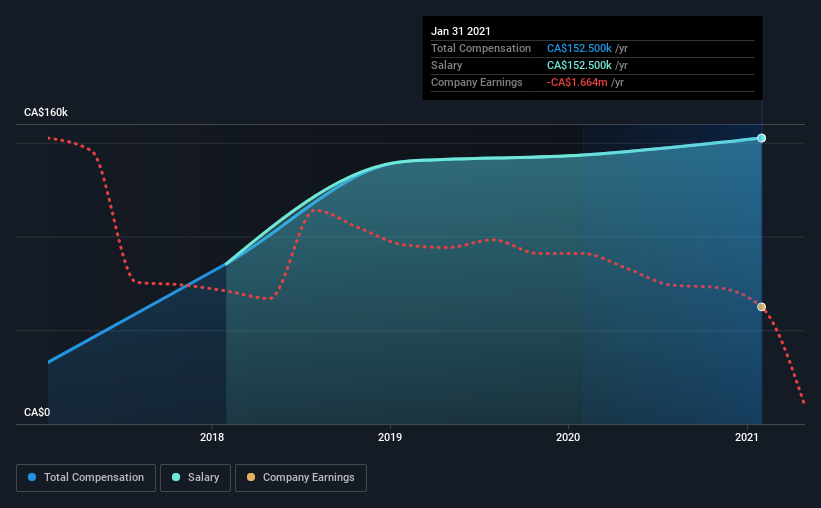Viewport: 821px width, 508px height.
Task: Click the Salary label in tooltip
Action: pos(446,65)
